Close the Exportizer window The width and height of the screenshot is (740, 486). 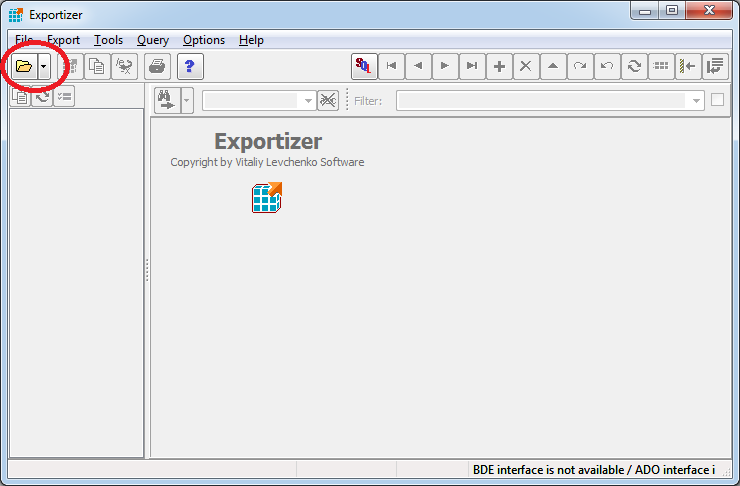click(709, 10)
